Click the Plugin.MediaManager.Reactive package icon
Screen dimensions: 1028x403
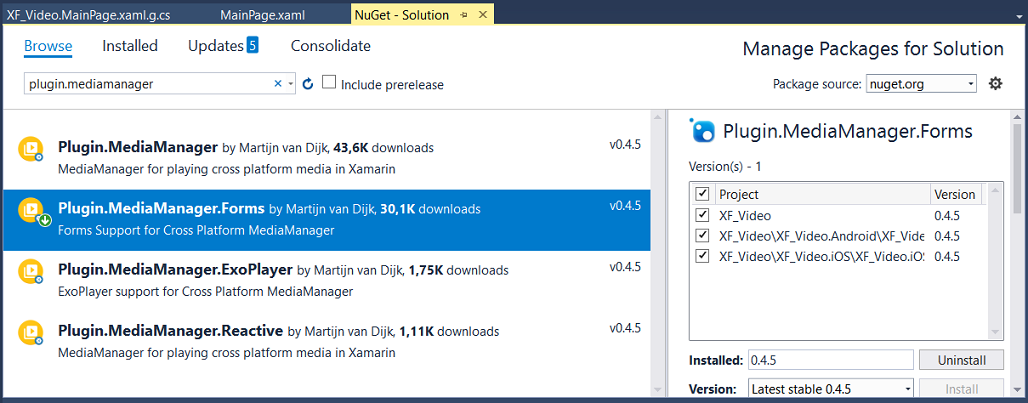pyautogui.click(x=30, y=332)
